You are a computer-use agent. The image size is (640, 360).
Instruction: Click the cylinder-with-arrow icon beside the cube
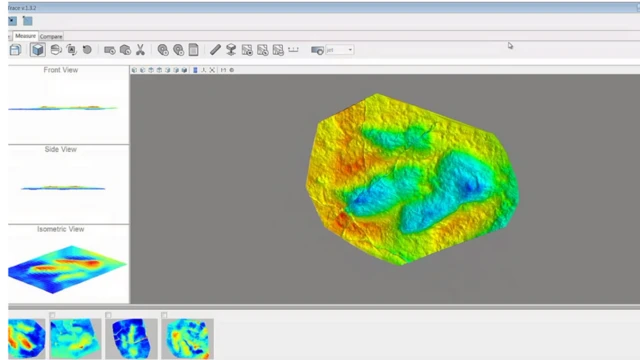[56, 50]
